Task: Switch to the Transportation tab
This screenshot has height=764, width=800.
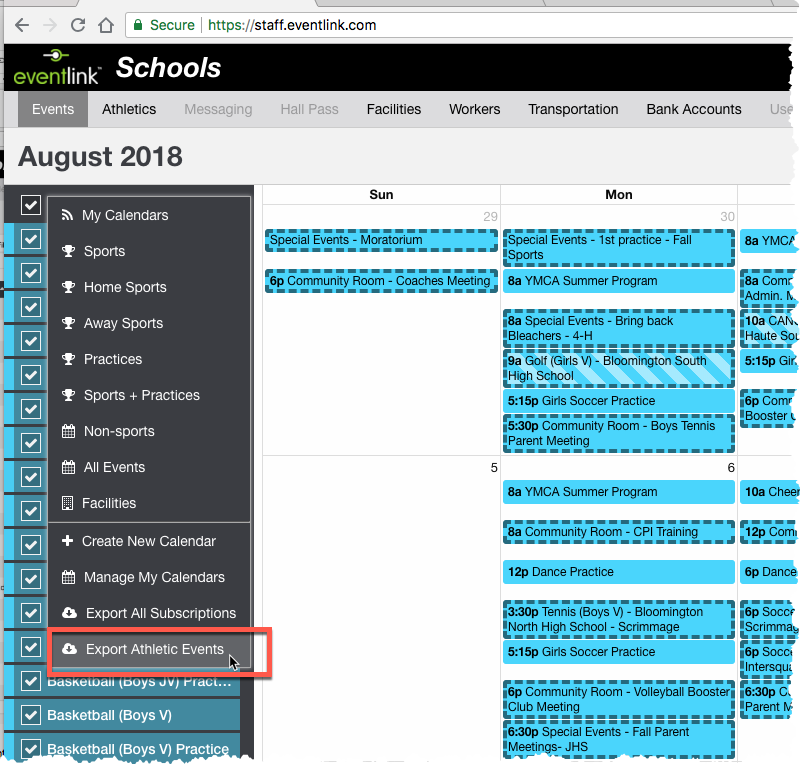Action: (x=573, y=109)
